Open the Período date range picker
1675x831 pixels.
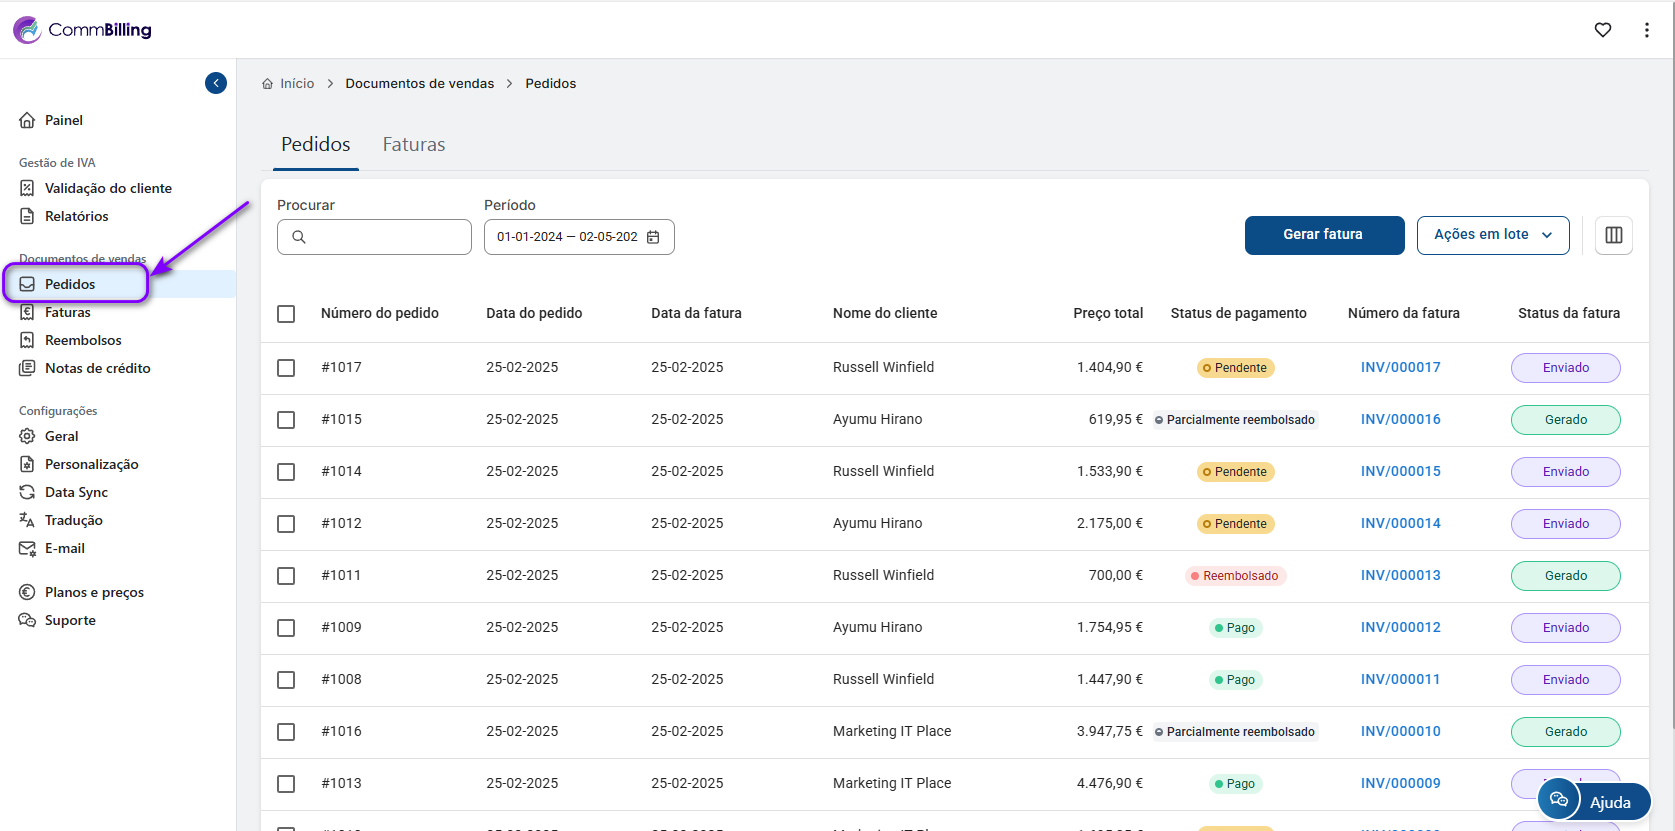567,237
